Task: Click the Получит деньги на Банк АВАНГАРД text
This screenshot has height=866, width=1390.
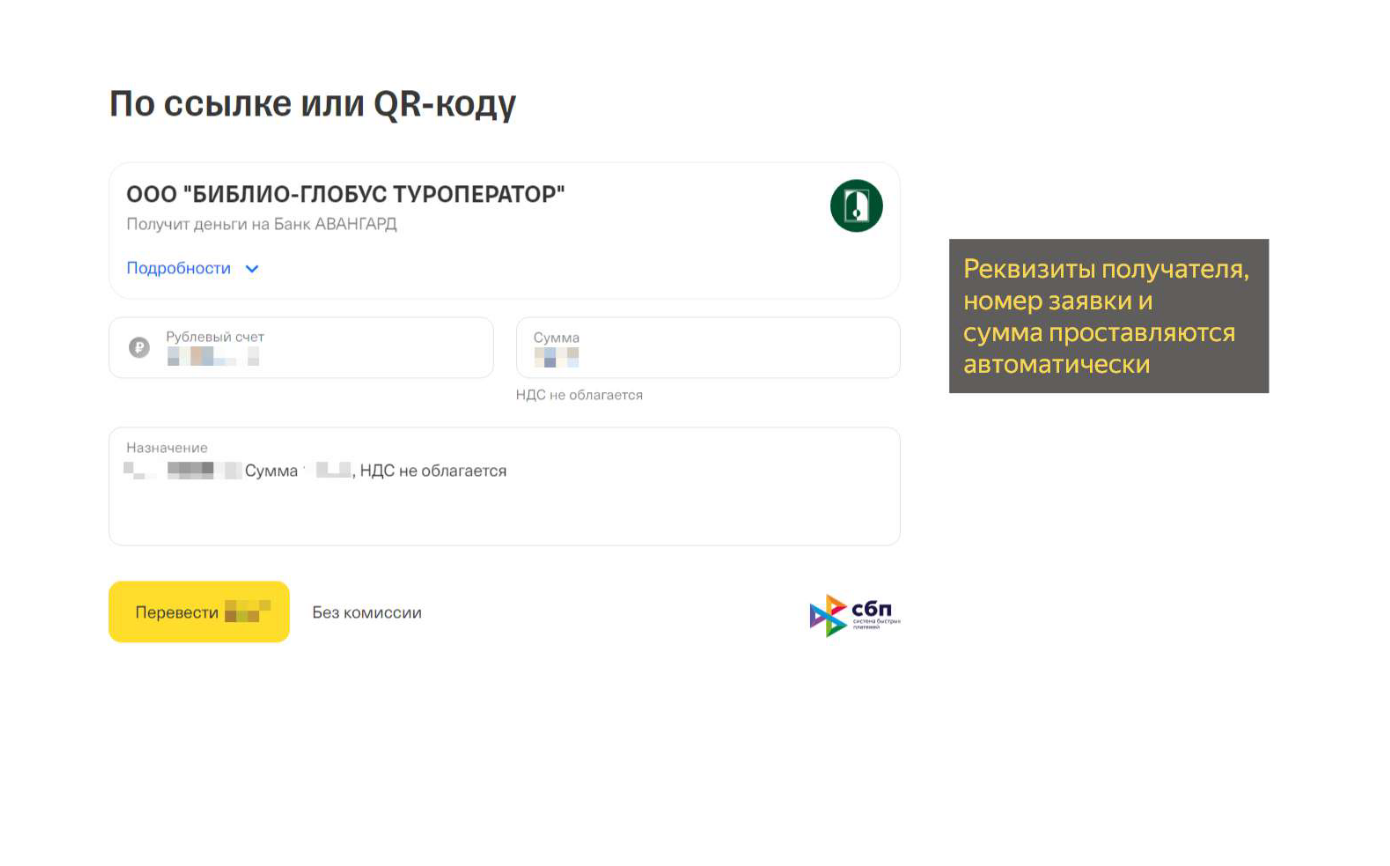Action: (261, 224)
